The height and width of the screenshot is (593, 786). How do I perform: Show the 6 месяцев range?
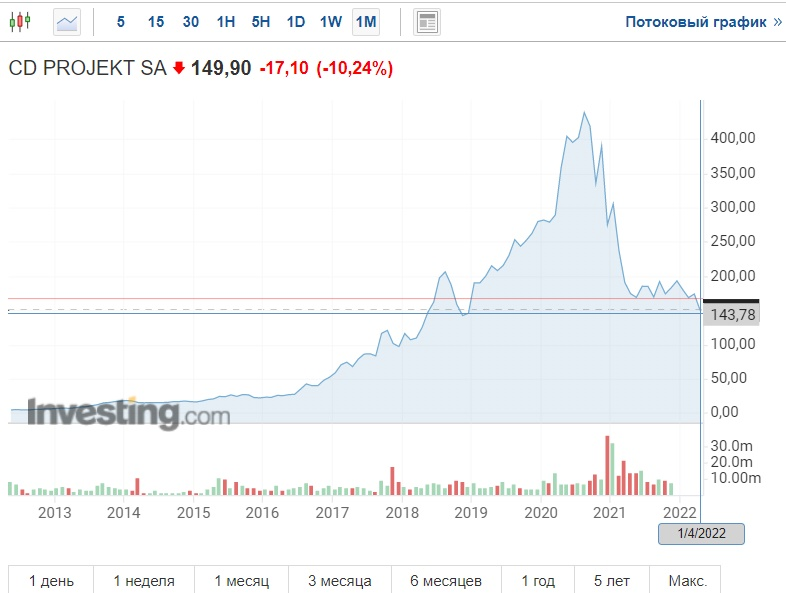(446, 580)
